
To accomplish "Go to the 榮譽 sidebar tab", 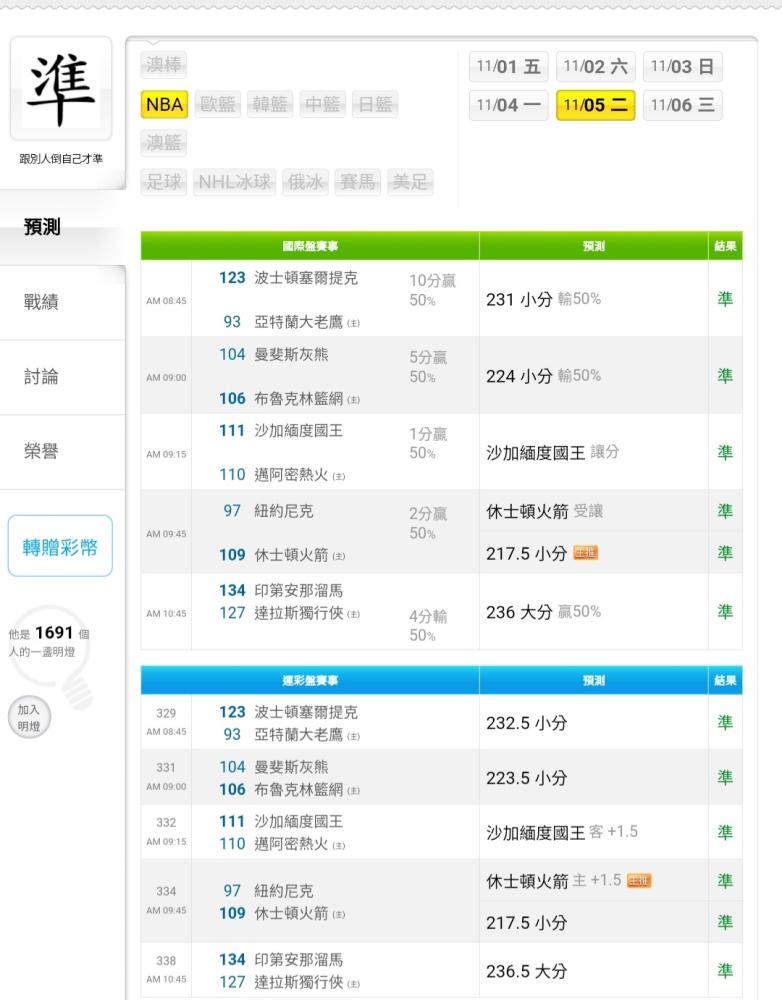I will click(x=41, y=452).
